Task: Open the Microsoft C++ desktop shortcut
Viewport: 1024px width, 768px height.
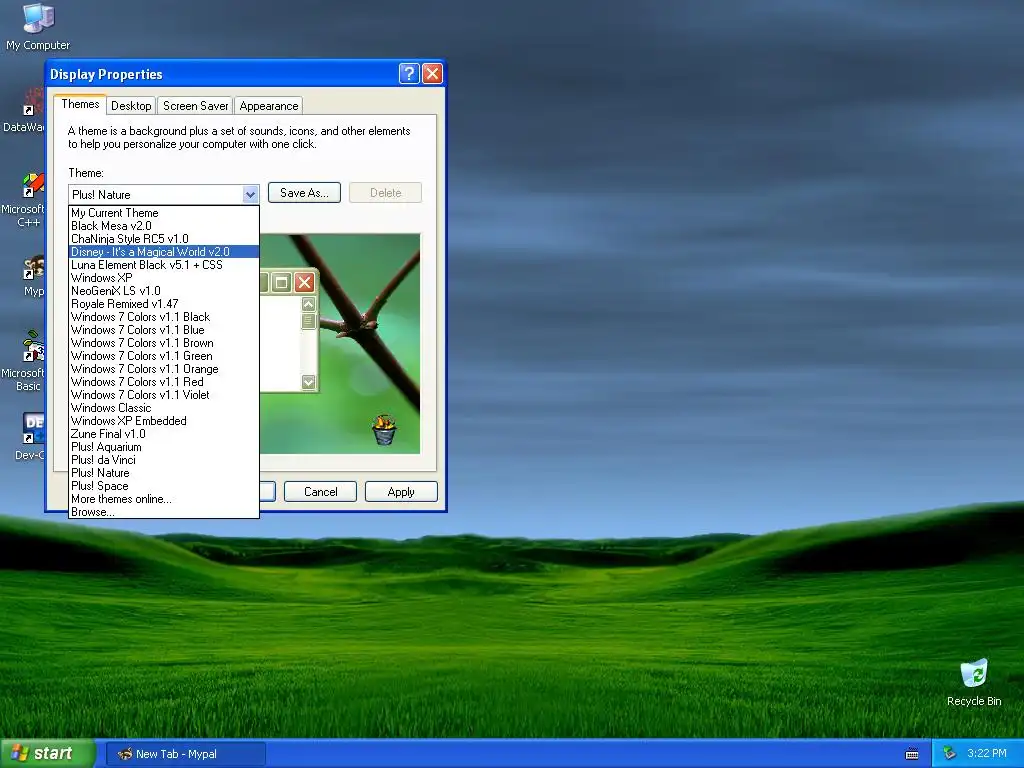Action: click(33, 184)
